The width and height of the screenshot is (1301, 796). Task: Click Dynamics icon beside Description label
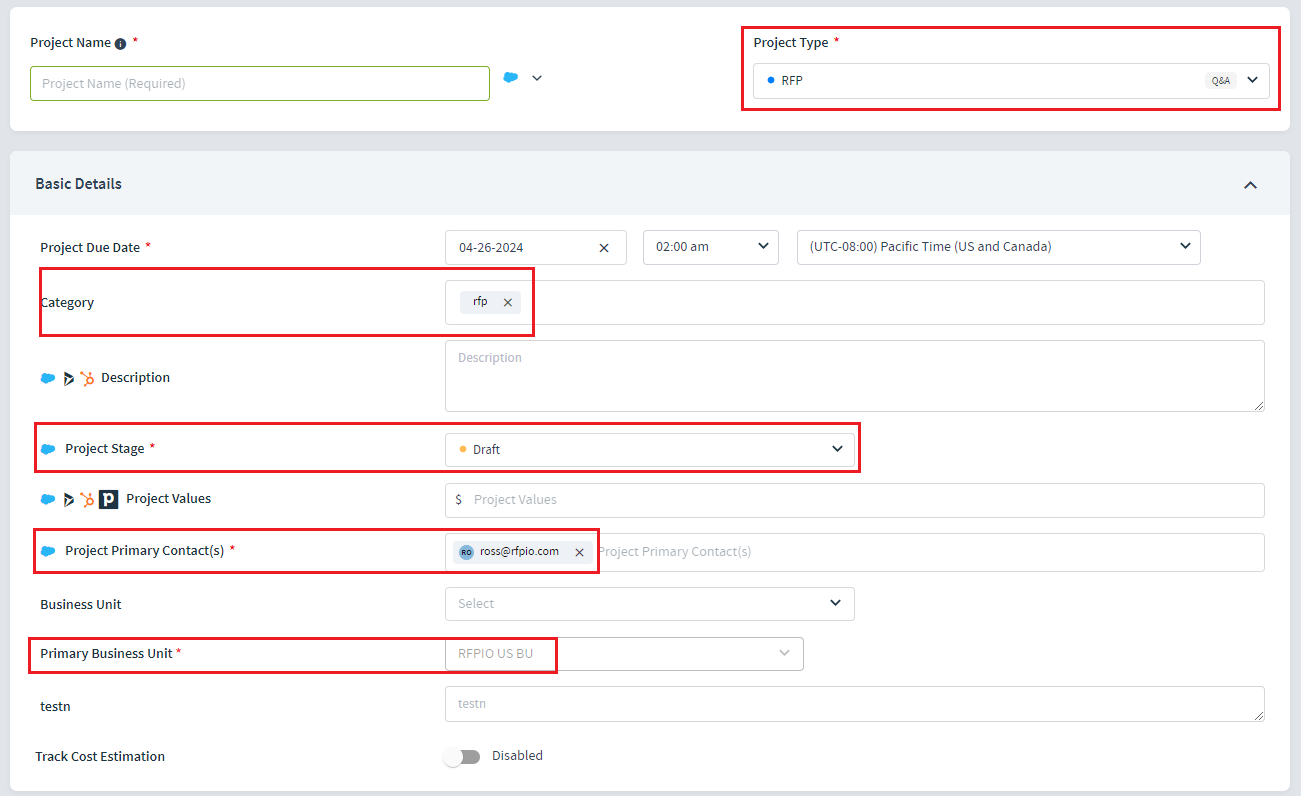point(68,378)
